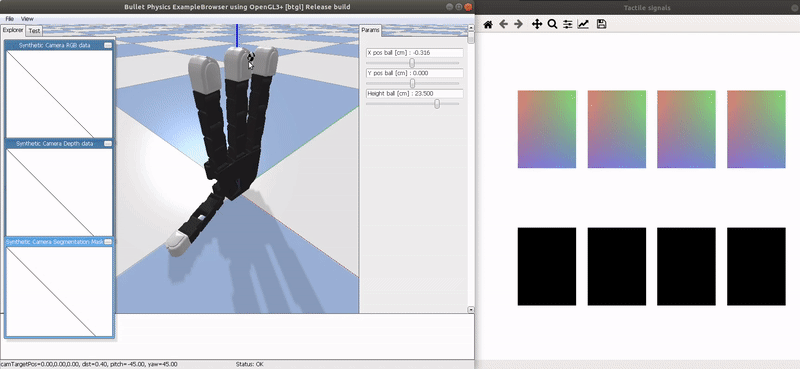
Task: Go back to previous view arrow
Action: [504, 24]
